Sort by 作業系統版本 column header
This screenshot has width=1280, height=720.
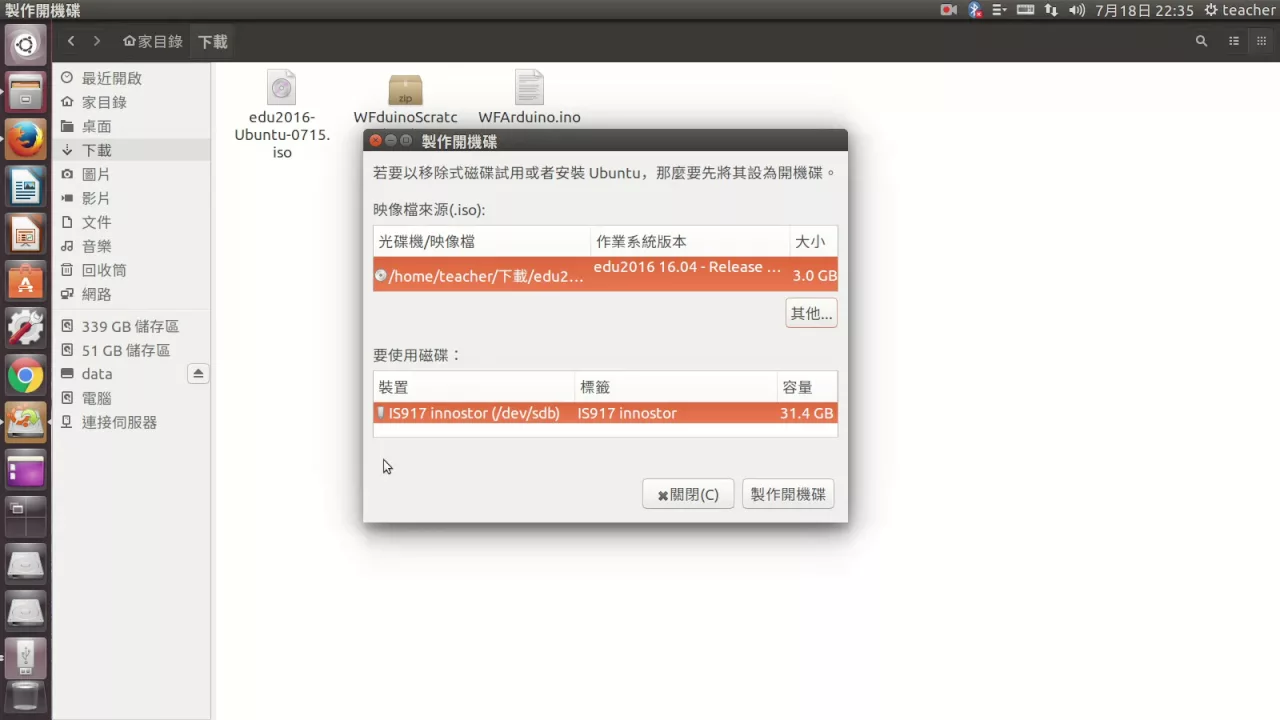click(690, 241)
